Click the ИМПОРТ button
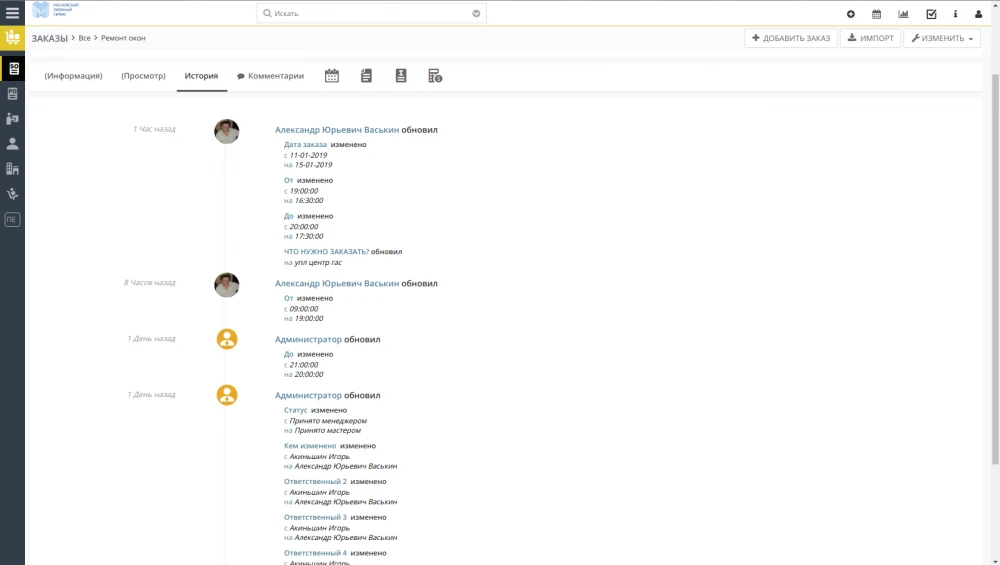Screen dimensions: 1000x565 coord(870,38)
